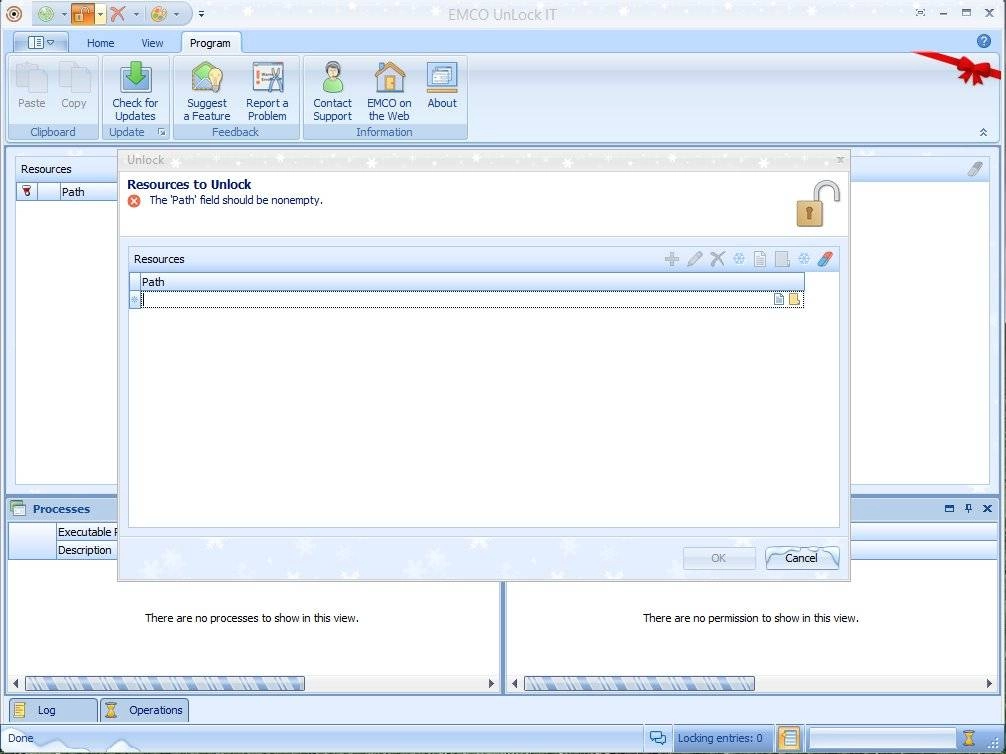Switch to the View ribbon tab
Image resolution: width=1006 pixels, height=754 pixels.
(152, 43)
